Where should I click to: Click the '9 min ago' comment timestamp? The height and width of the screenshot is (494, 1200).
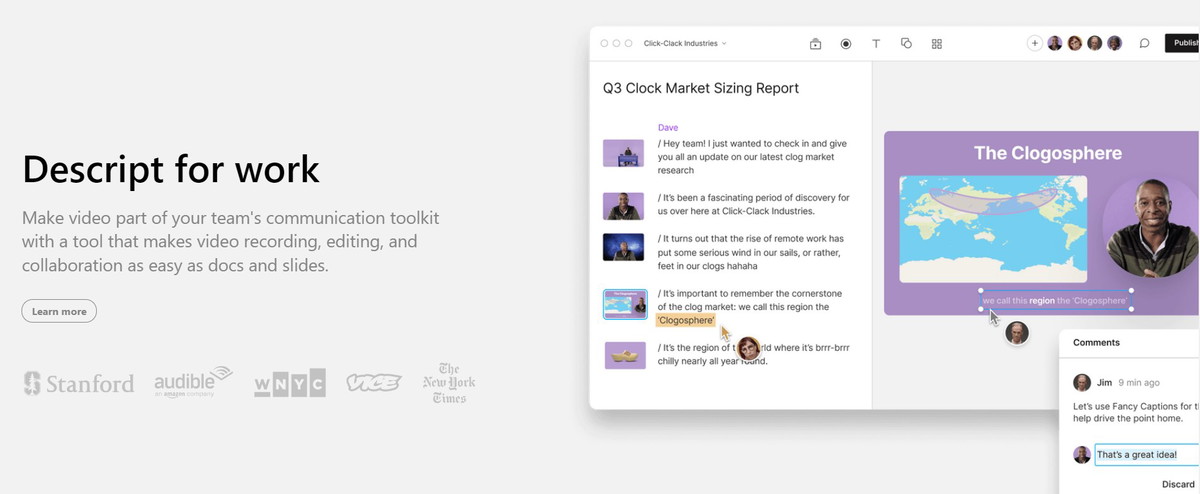coord(1140,383)
